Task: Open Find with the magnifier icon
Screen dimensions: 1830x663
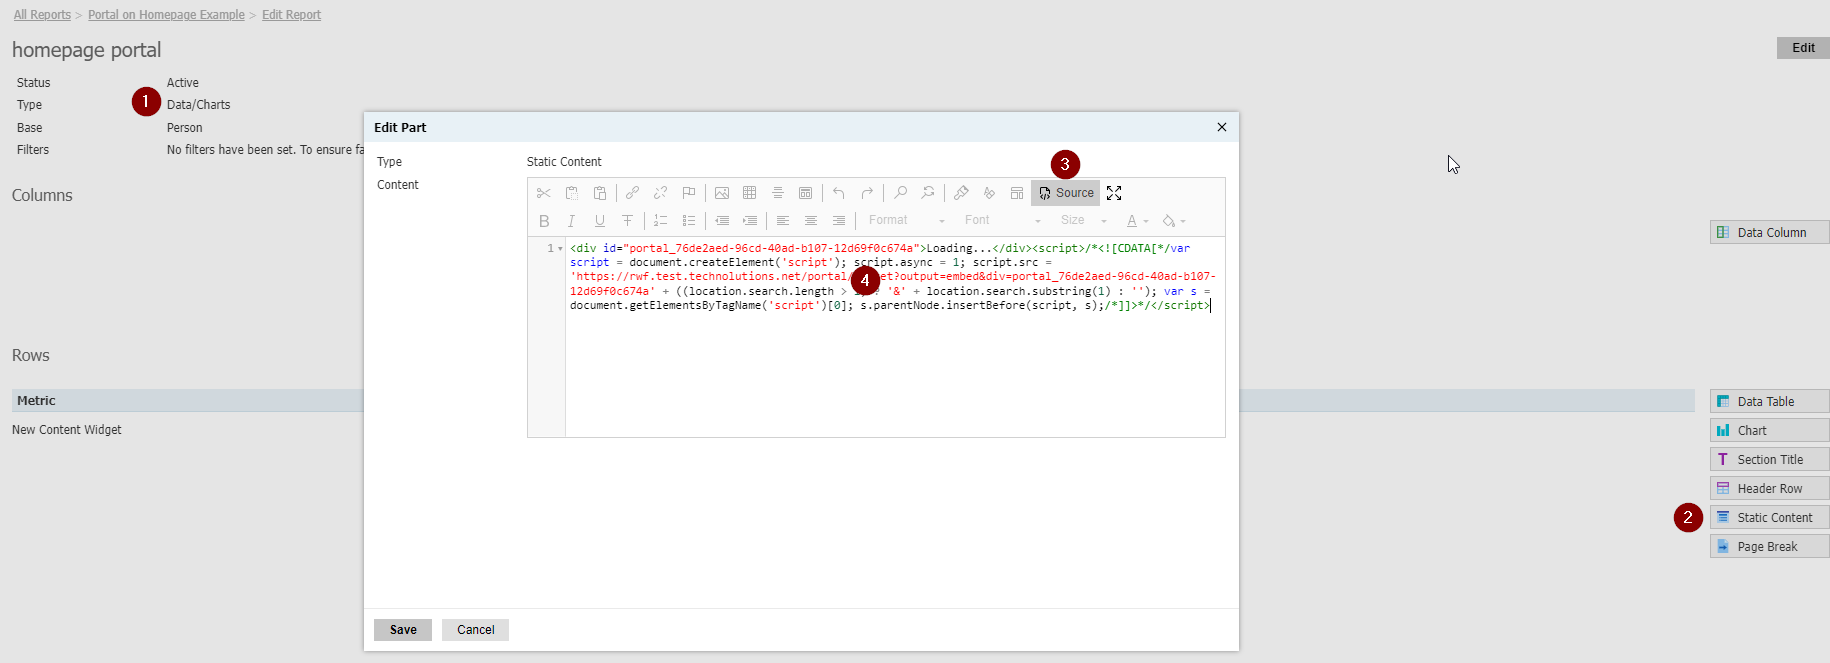Action: tap(900, 193)
